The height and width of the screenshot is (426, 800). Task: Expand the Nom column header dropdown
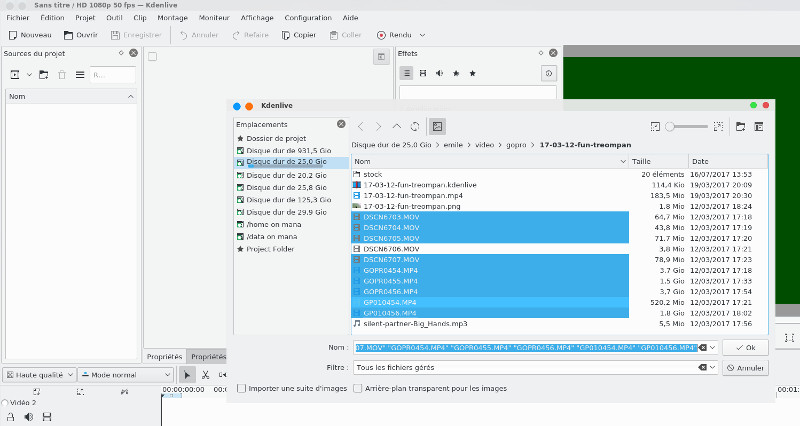[623, 161]
